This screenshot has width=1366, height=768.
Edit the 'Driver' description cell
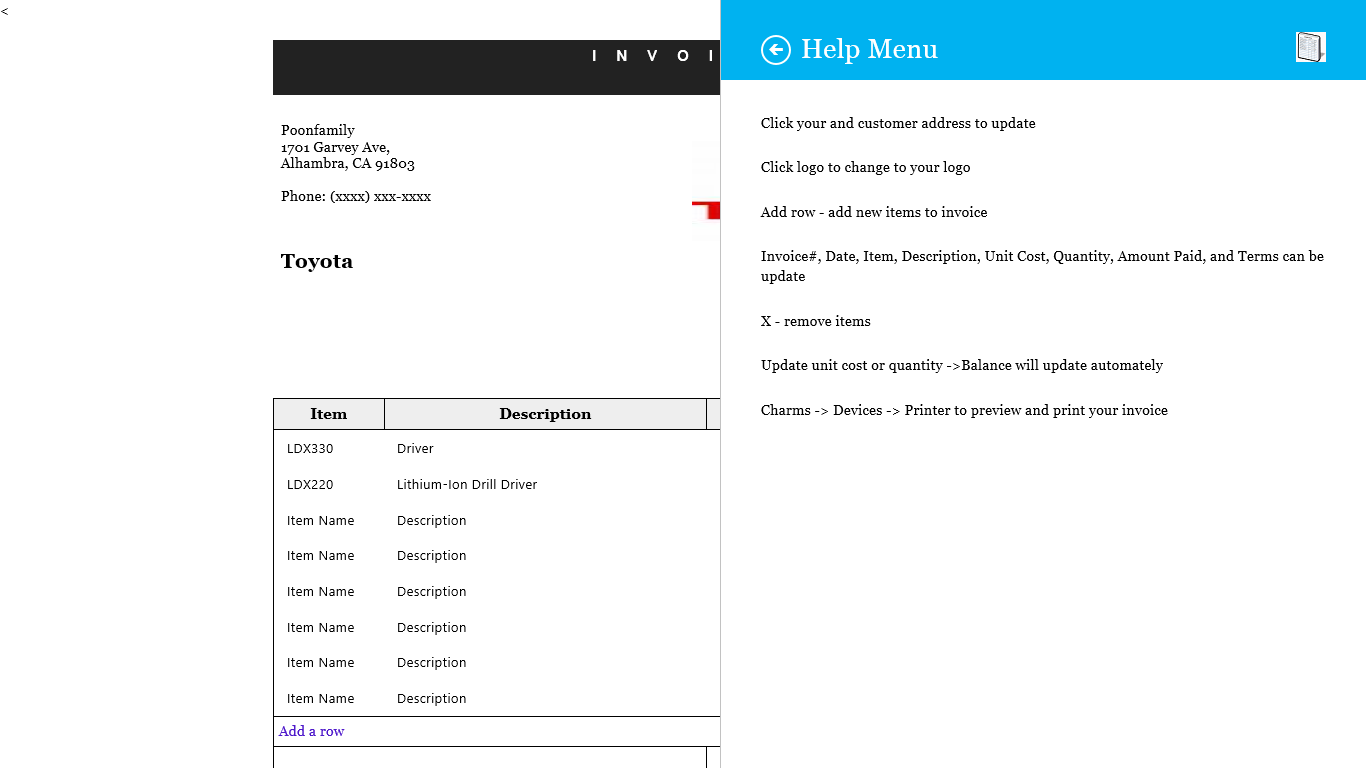coord(415,449)
